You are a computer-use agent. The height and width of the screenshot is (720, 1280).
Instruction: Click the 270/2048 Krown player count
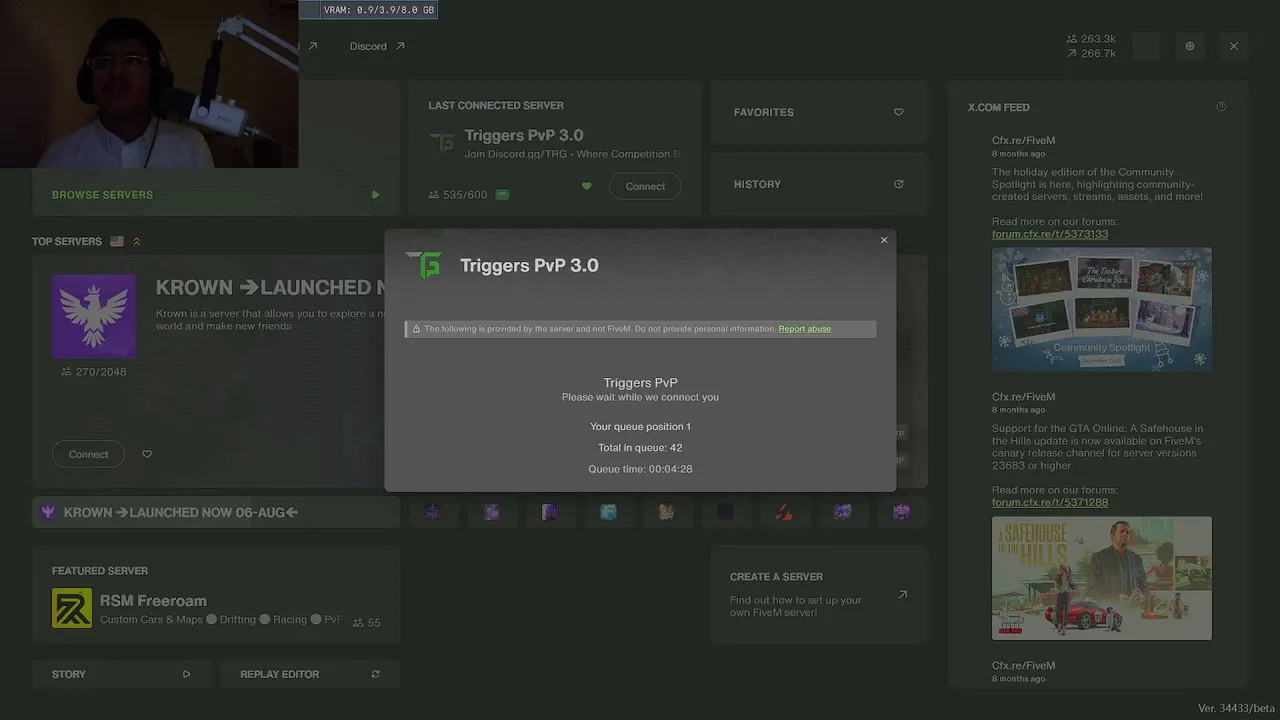point(94,372)
